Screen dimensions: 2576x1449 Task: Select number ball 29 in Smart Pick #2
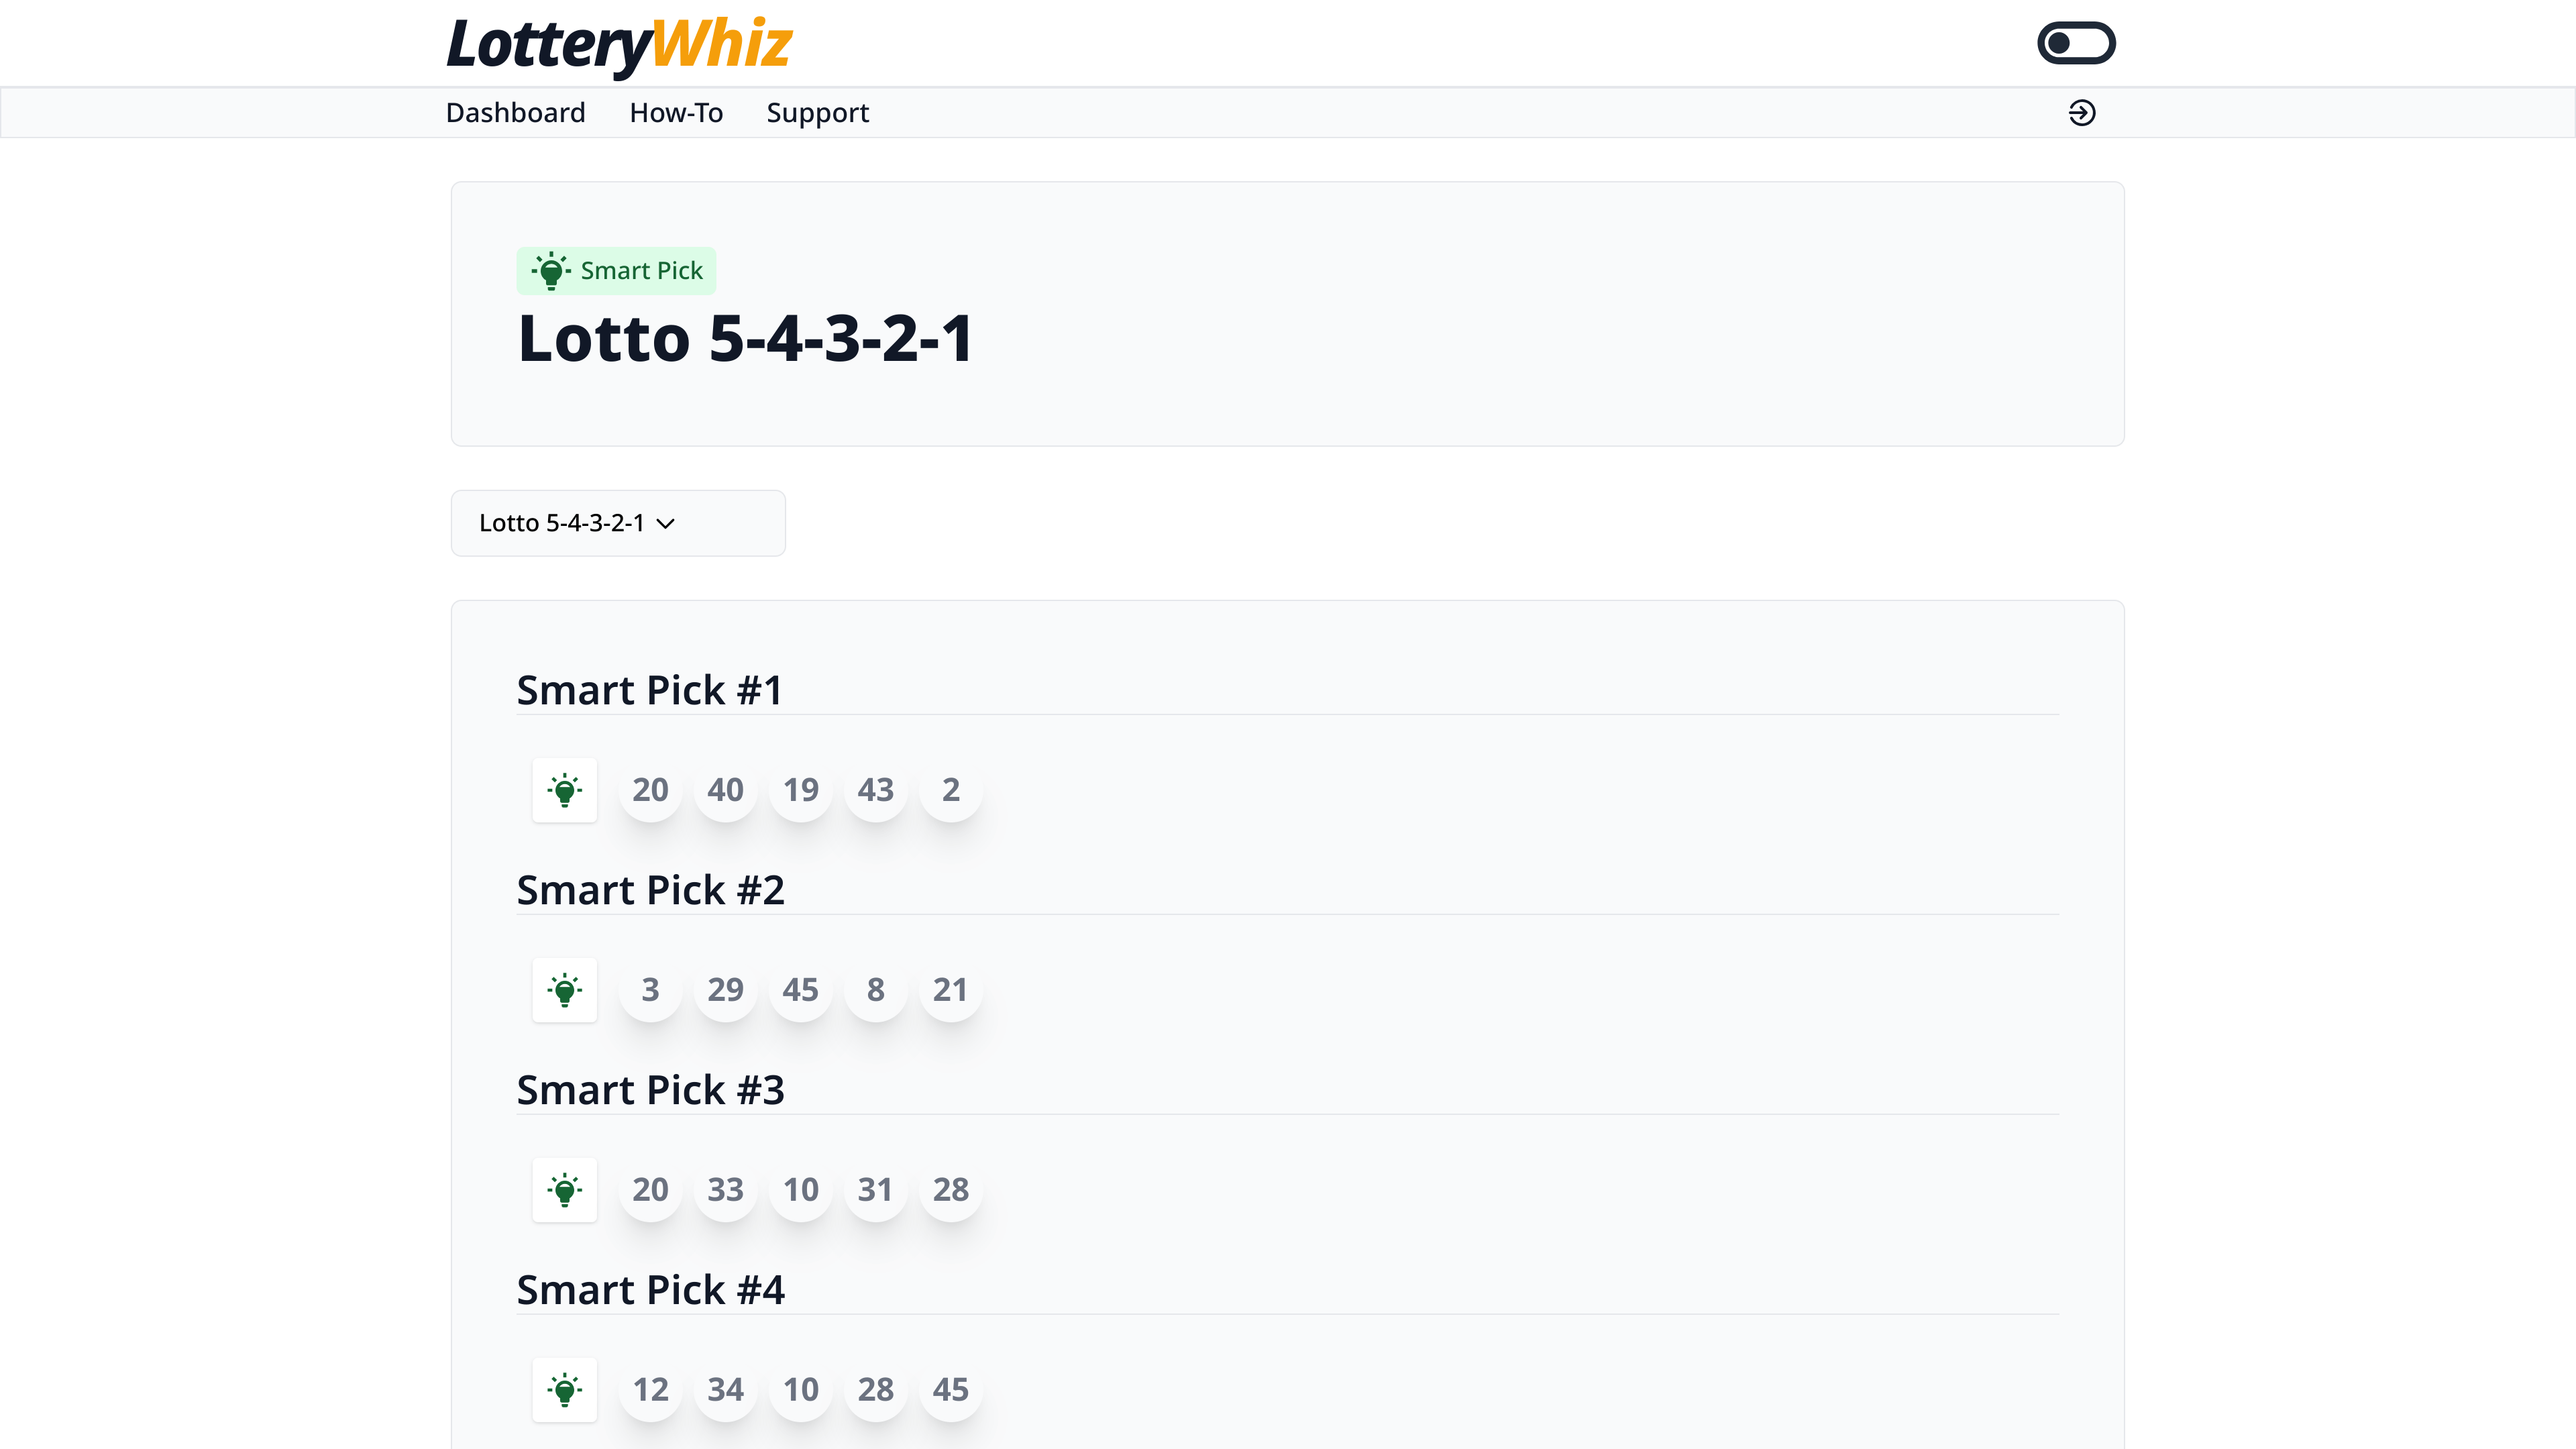click(x=725, y=990)
